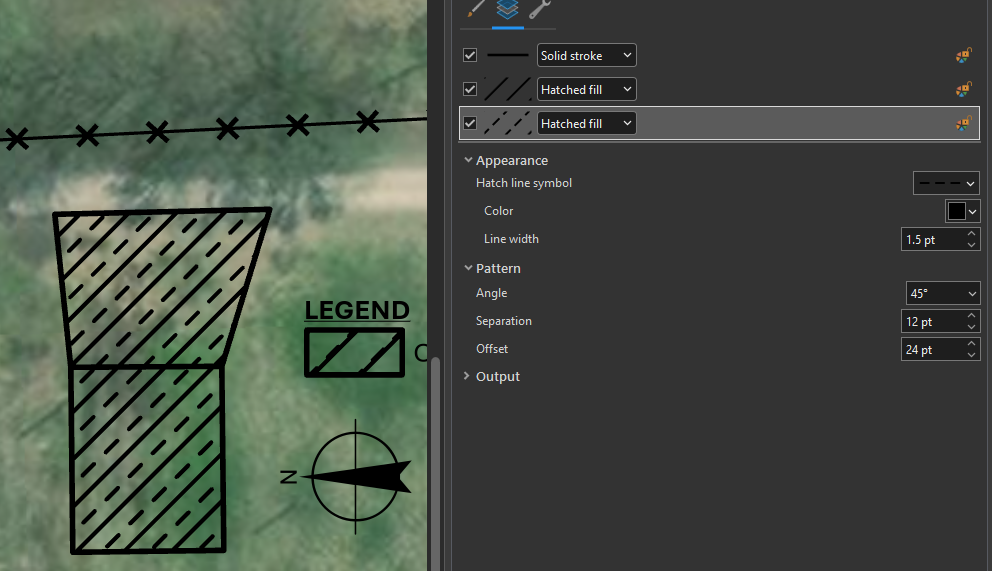Click the Separation label
This screenshot has width=992, height=571.
pyautogui.click(x=504, y=321)
